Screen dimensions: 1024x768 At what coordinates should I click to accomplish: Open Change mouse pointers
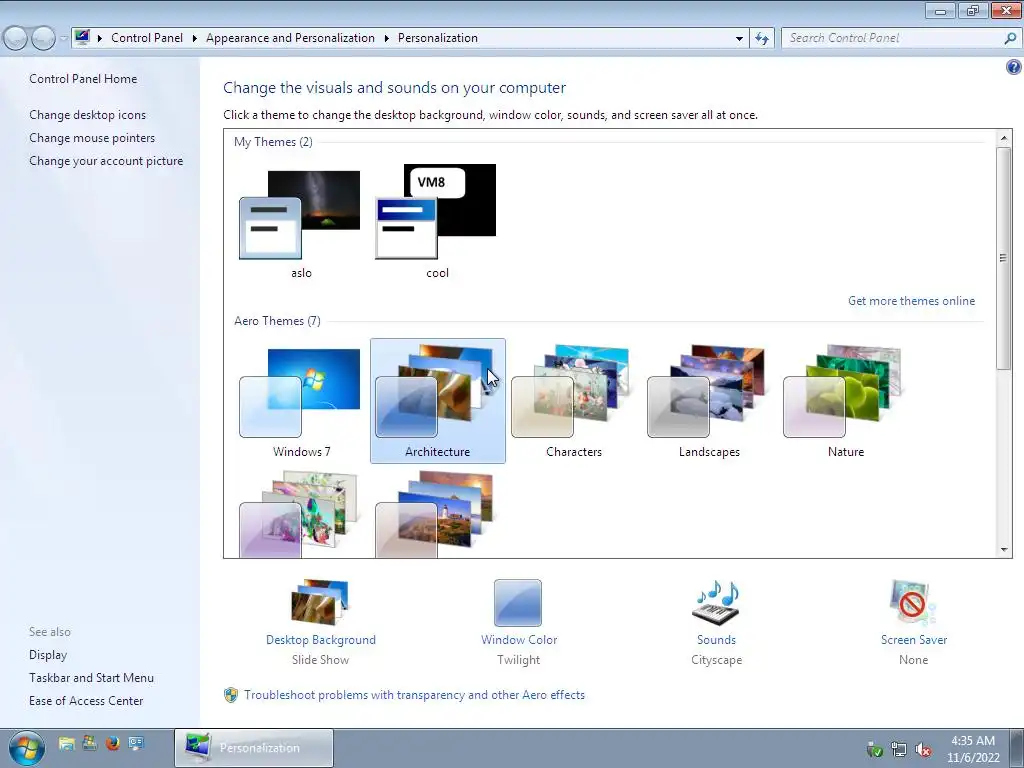[92, 138]
